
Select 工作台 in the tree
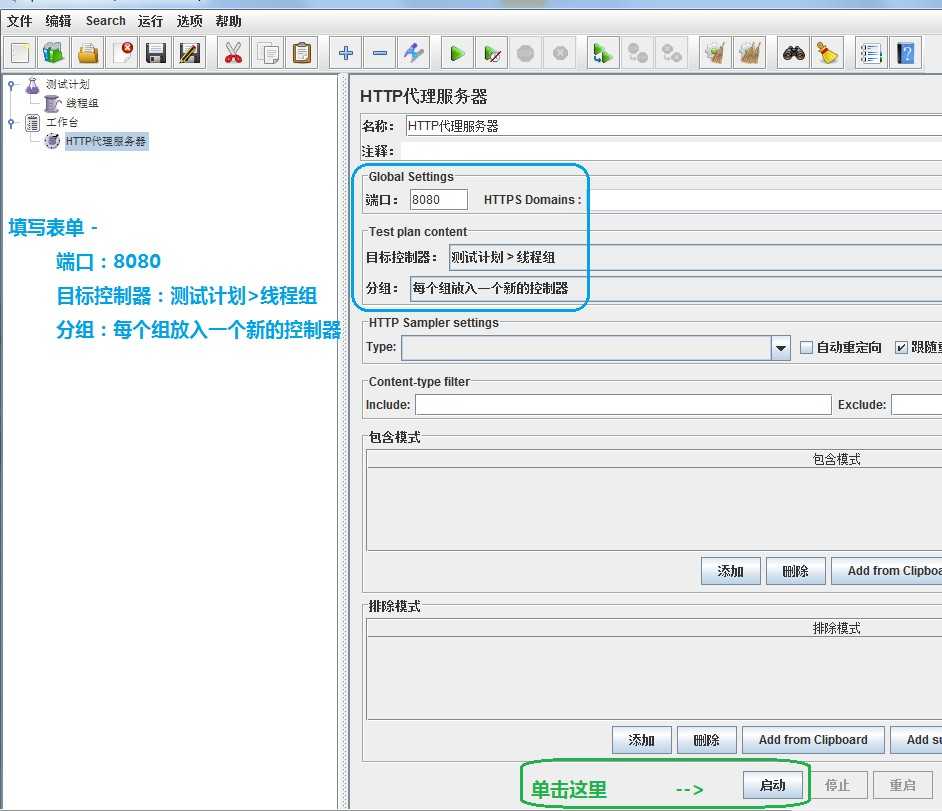click(62, 123)
